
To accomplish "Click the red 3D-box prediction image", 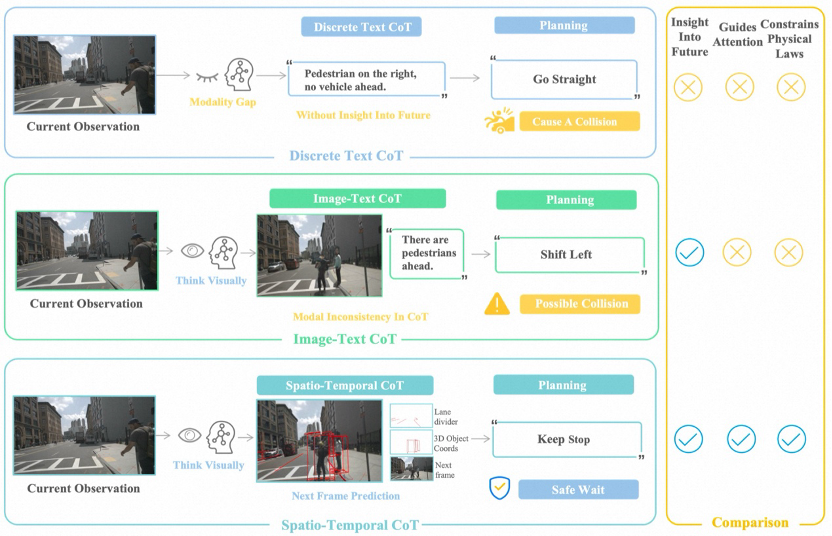I will tap(319, 440).
